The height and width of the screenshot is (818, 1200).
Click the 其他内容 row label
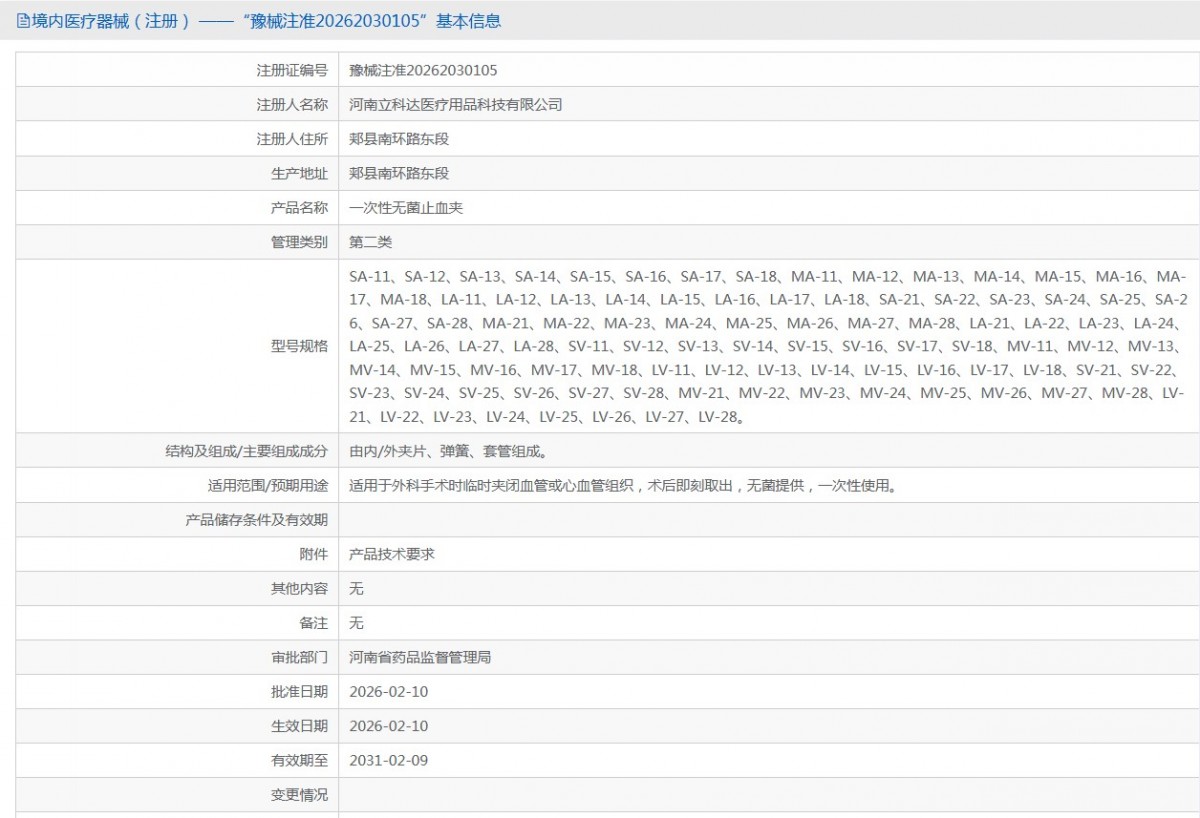pos(298,589)
